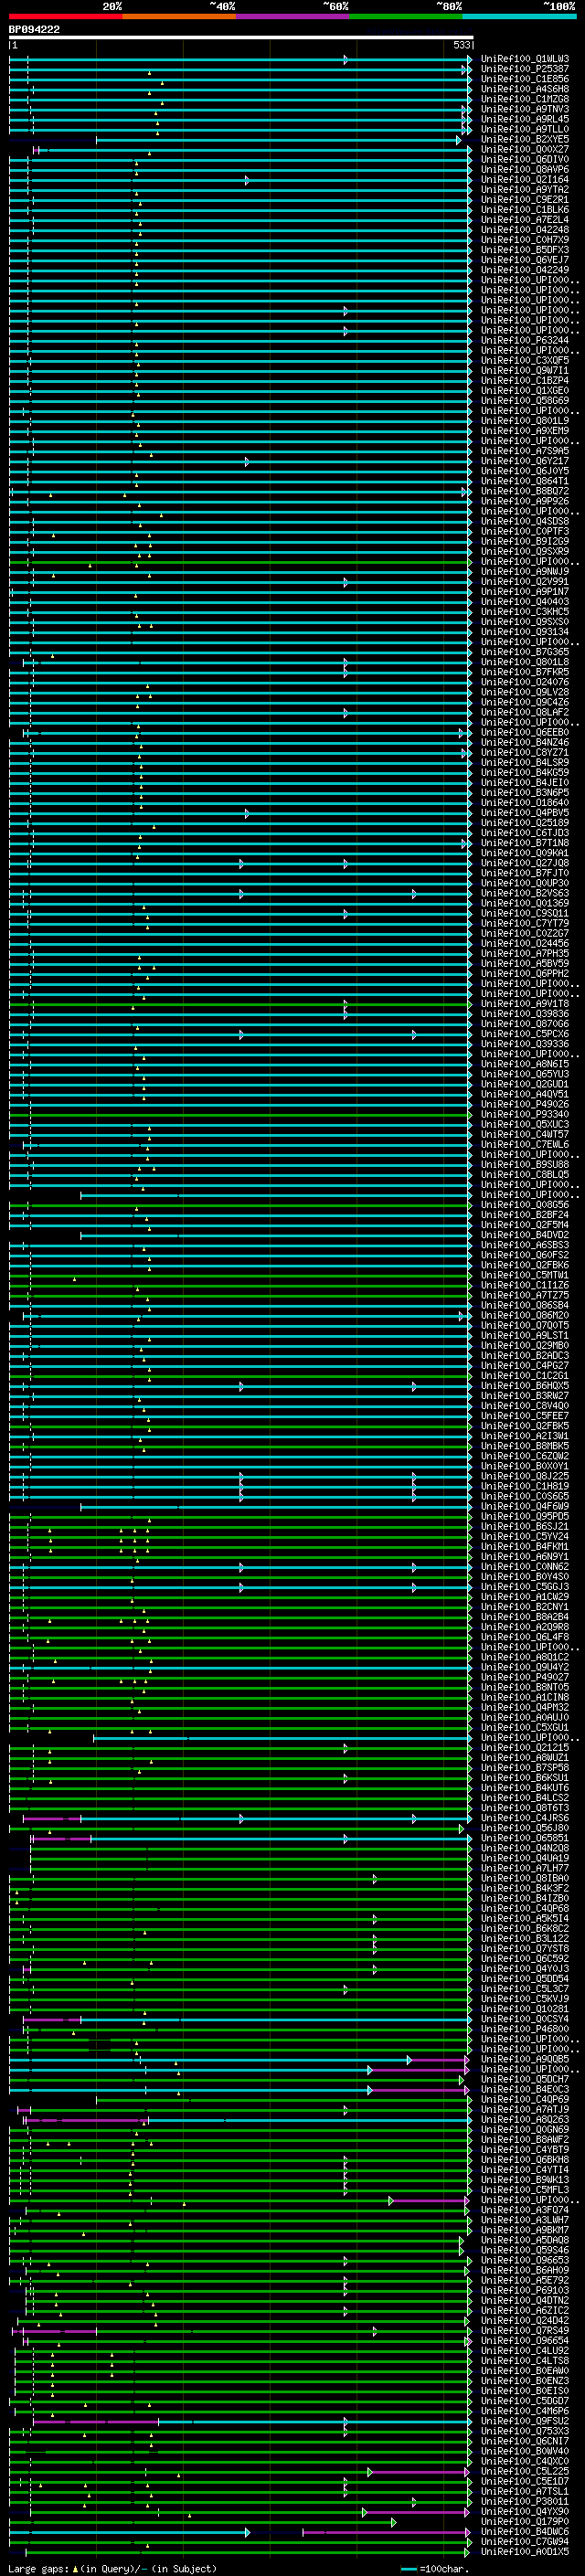Viewport: 585px width, 2576px height.
Task: Open the UniRef100_P63244 hit label
Action: (x=524, y=340)
